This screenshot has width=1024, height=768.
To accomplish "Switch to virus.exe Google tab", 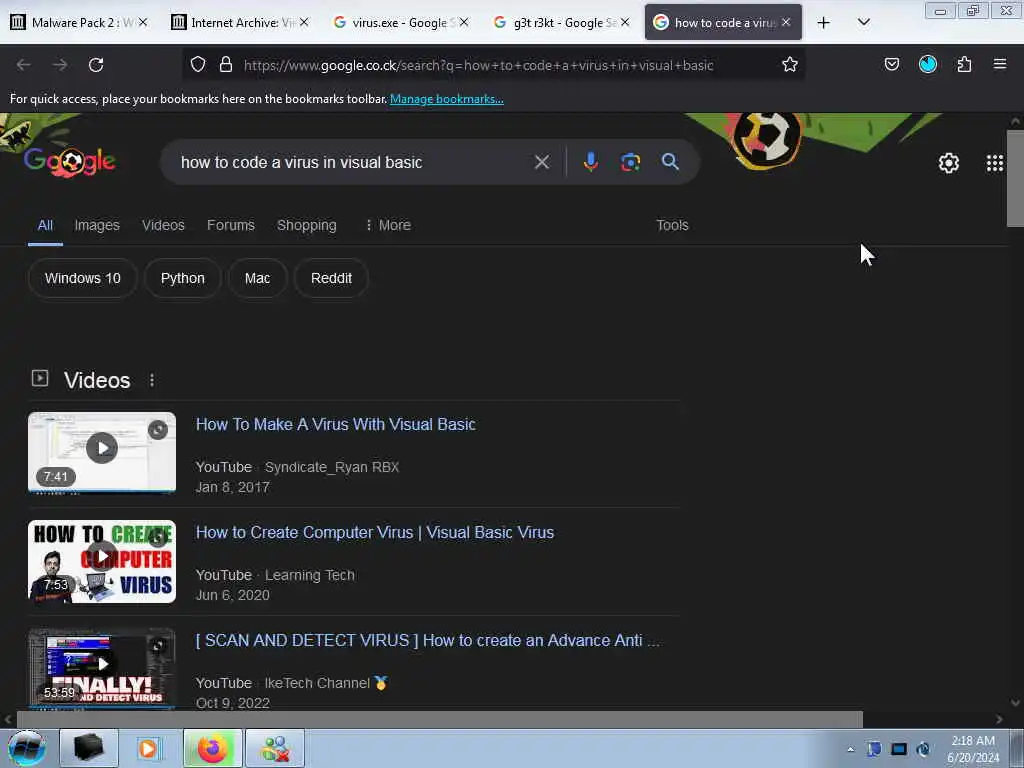I will 400,22.
